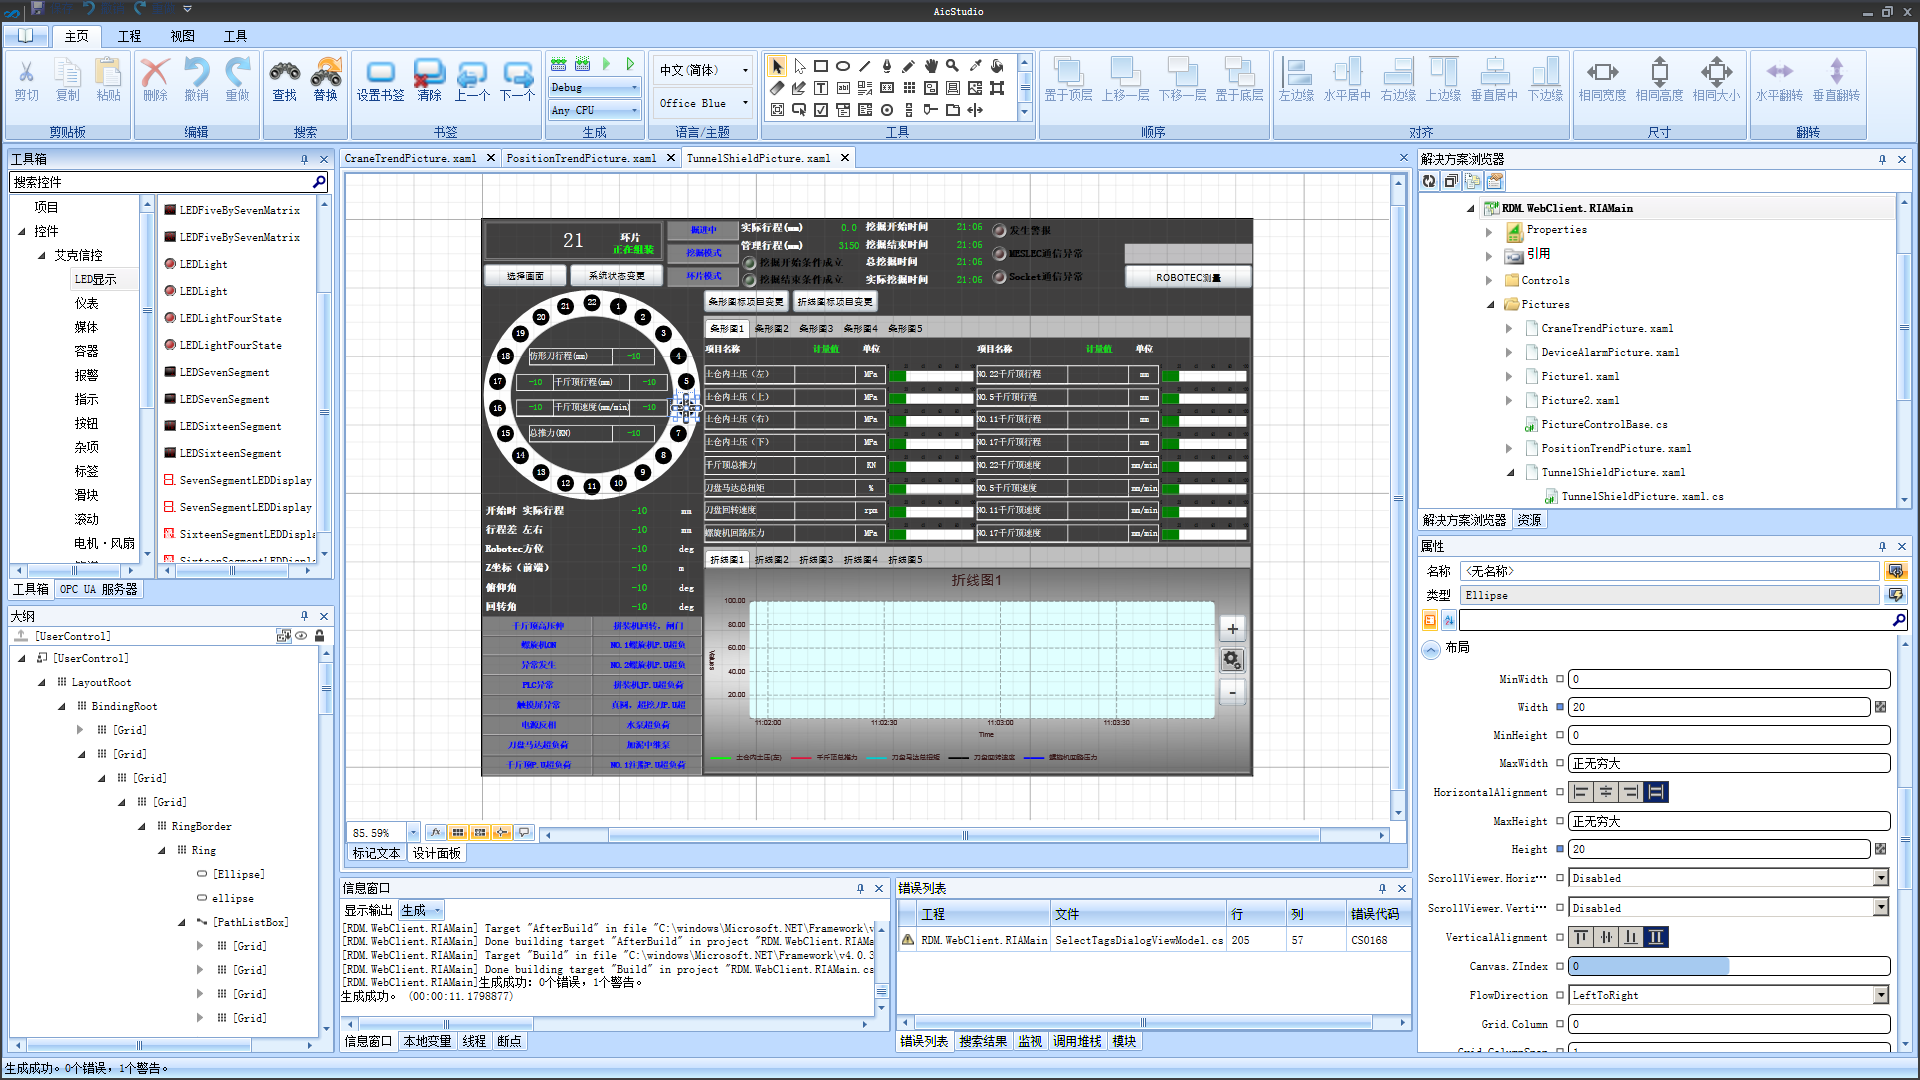
Task: Select the eraser tool
Action: click(x=777, y=88)
